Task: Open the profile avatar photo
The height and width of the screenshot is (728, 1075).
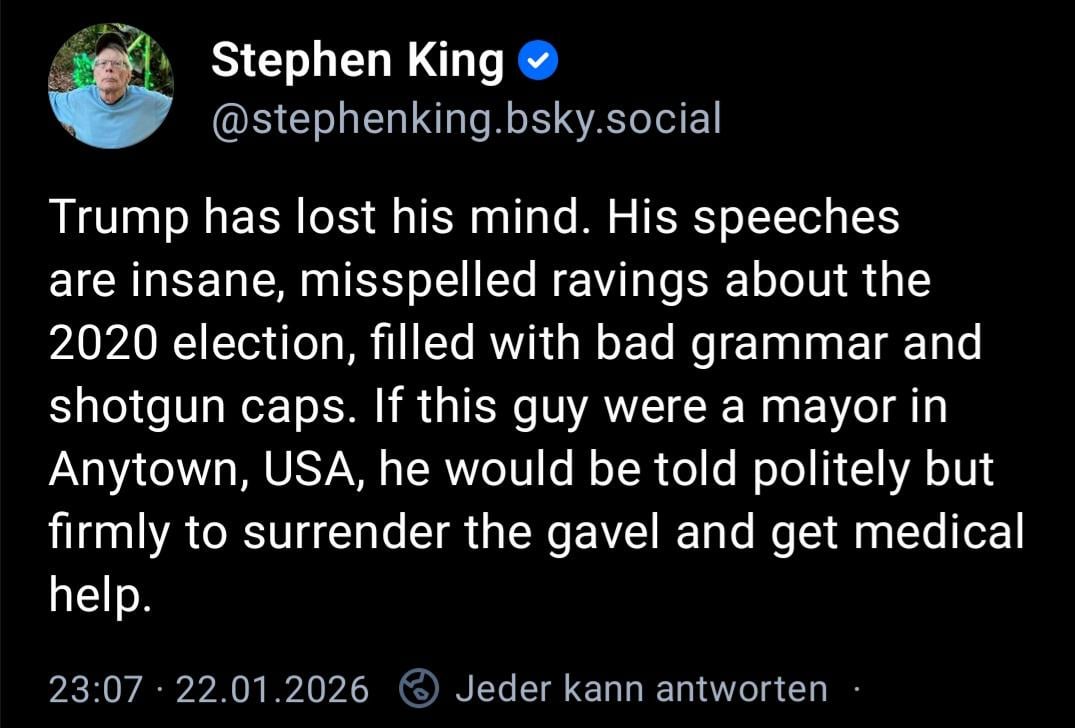Action: point(111,86)
